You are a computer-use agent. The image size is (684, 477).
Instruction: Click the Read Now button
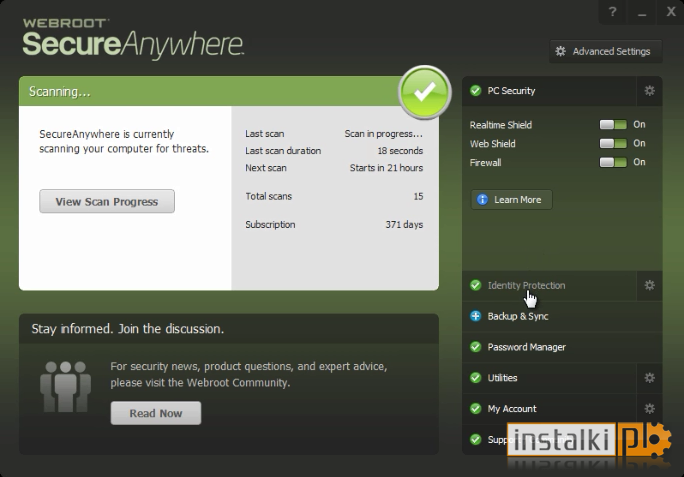coord(156,413)
